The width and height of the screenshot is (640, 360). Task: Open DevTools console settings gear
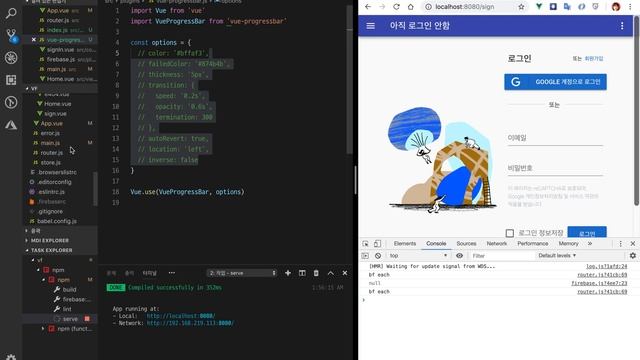click(633, 256)
